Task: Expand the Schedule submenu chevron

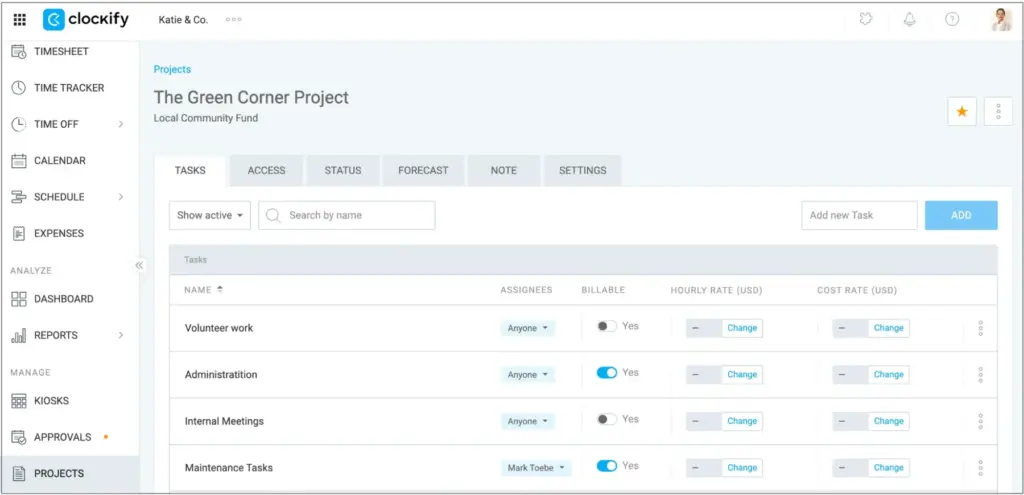Action: 121,197
